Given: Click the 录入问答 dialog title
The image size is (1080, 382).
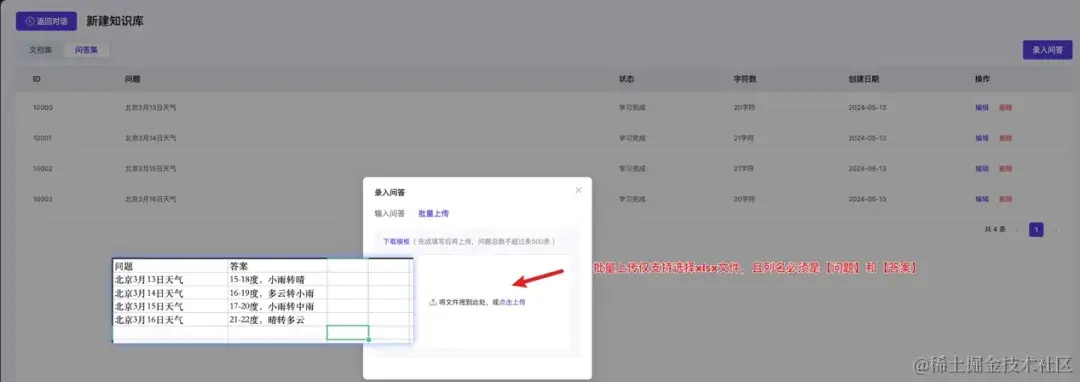Looking at the screenshot, I should (389, 193).
